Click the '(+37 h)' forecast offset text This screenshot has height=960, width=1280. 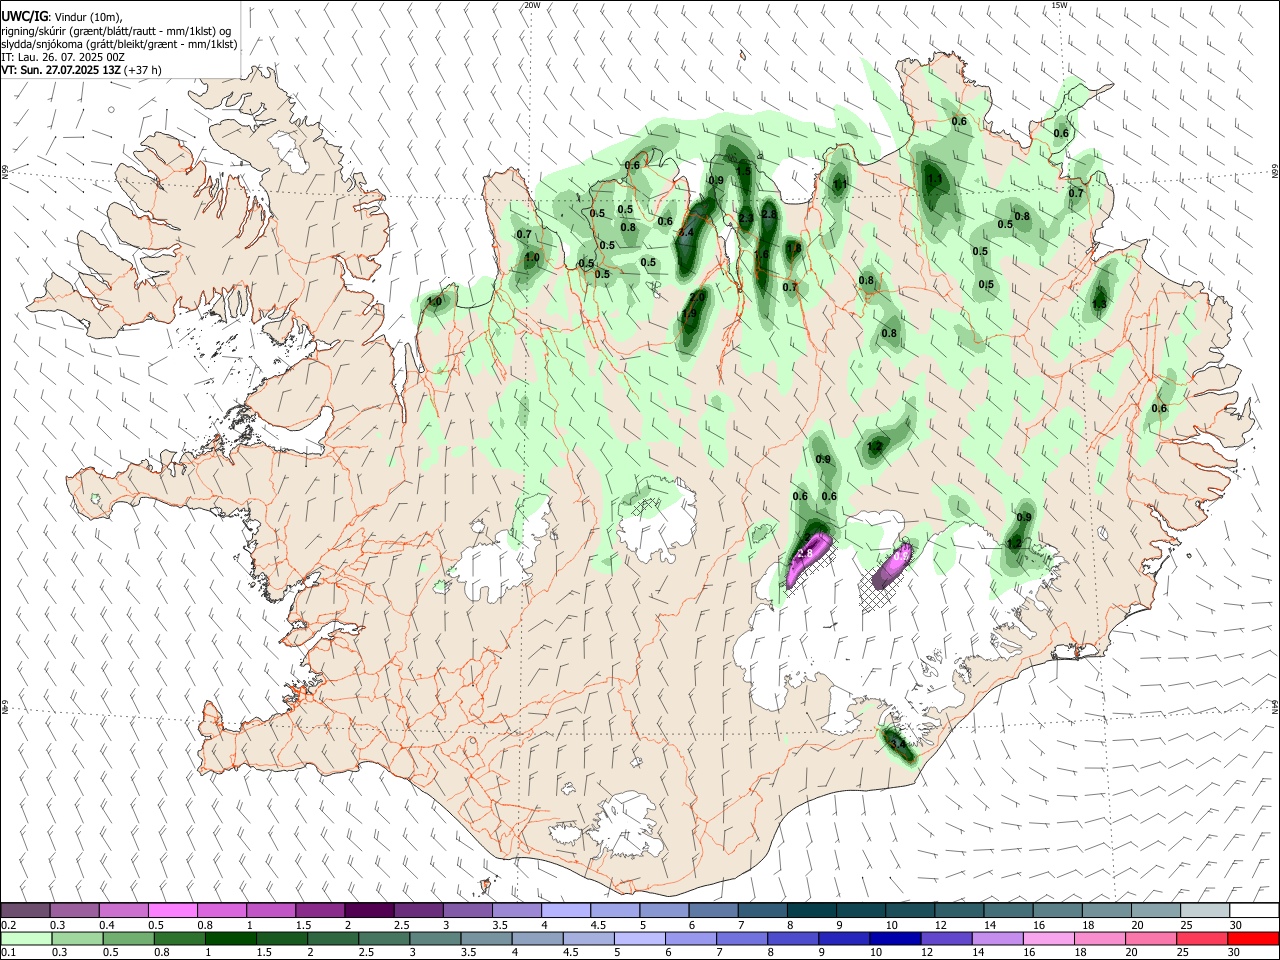[144, 70]
